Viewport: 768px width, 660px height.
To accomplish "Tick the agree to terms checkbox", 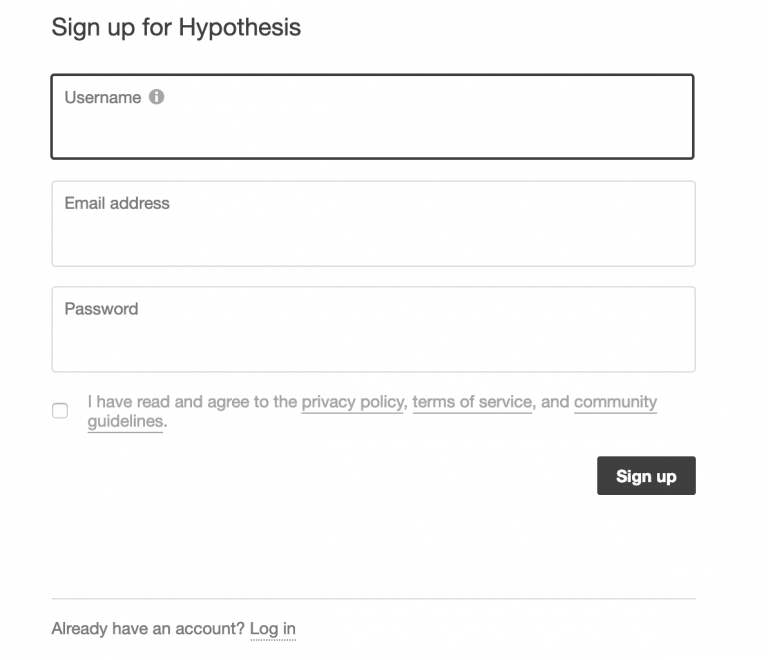I will coord(60,410).
